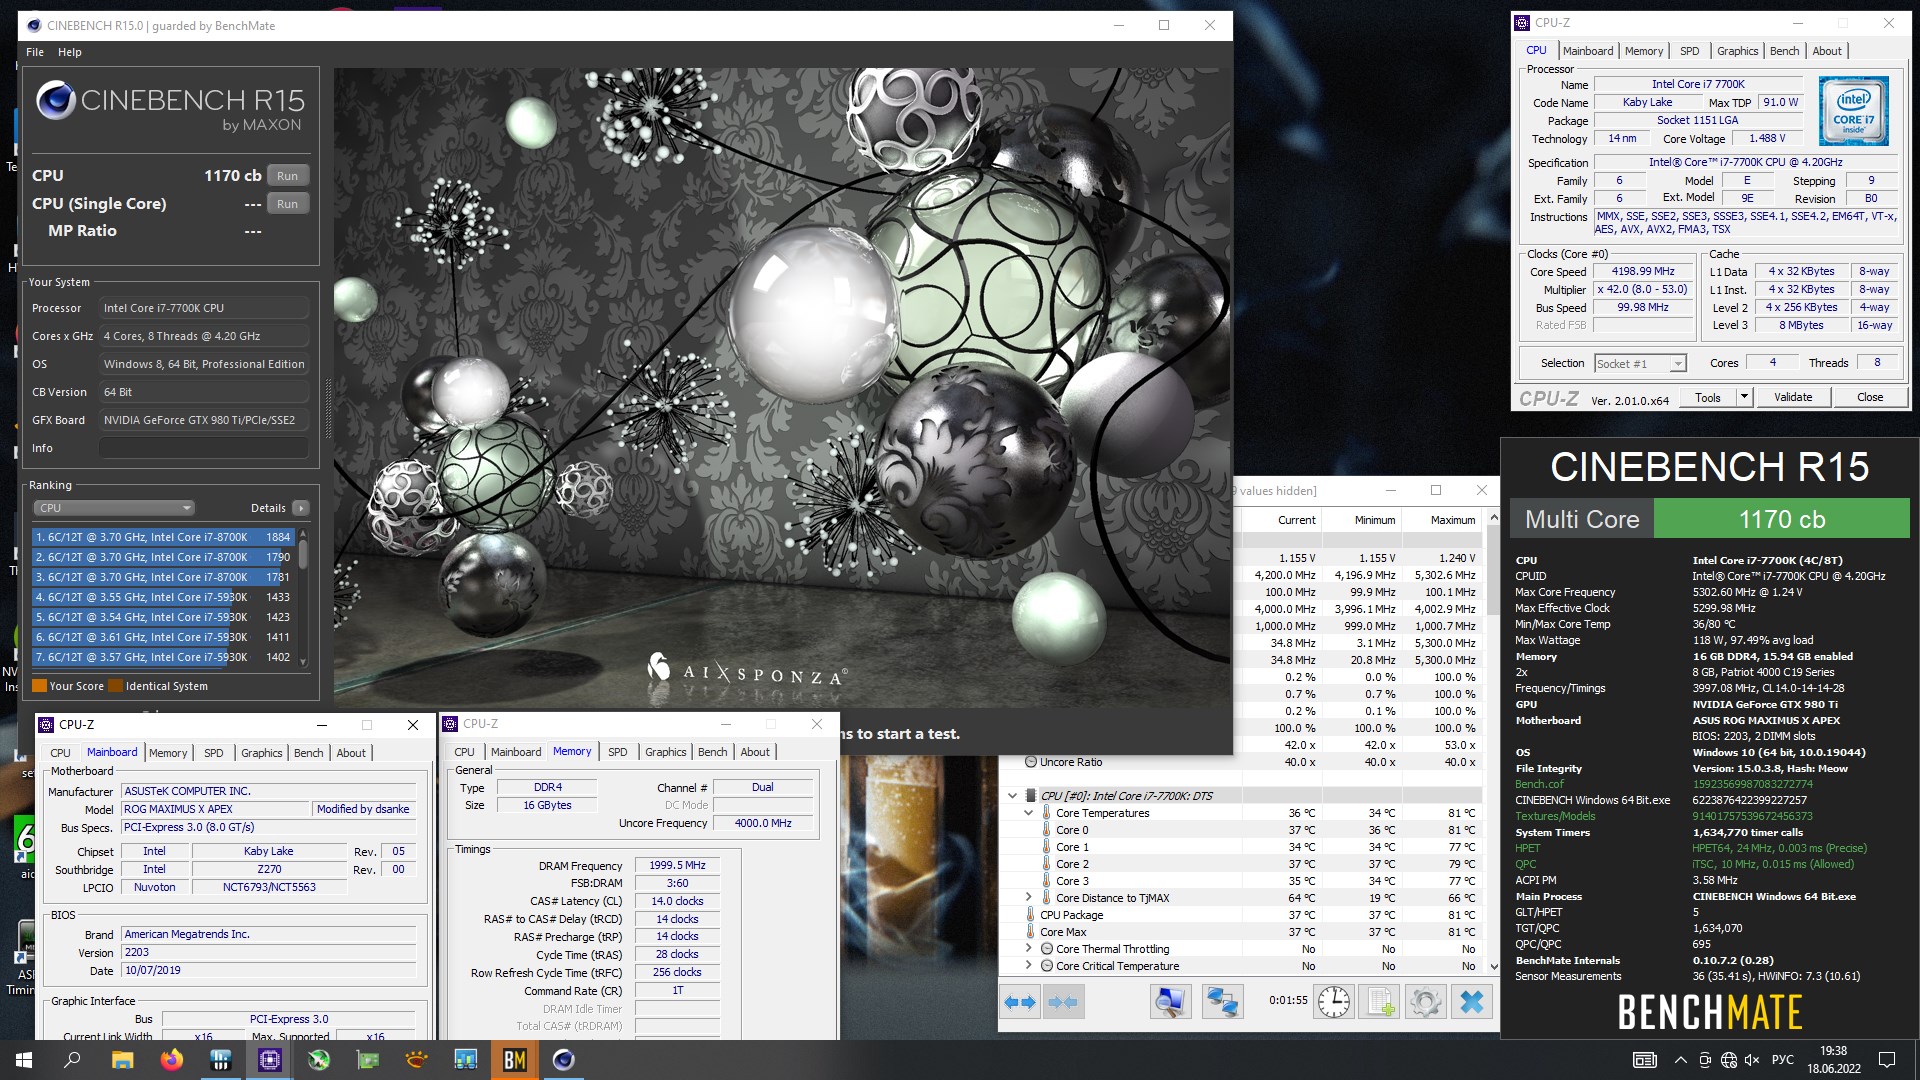Click HWiNFO scrollbar down arrow
This screenshot has width=1920, height=1080.
coord(1494,967)
